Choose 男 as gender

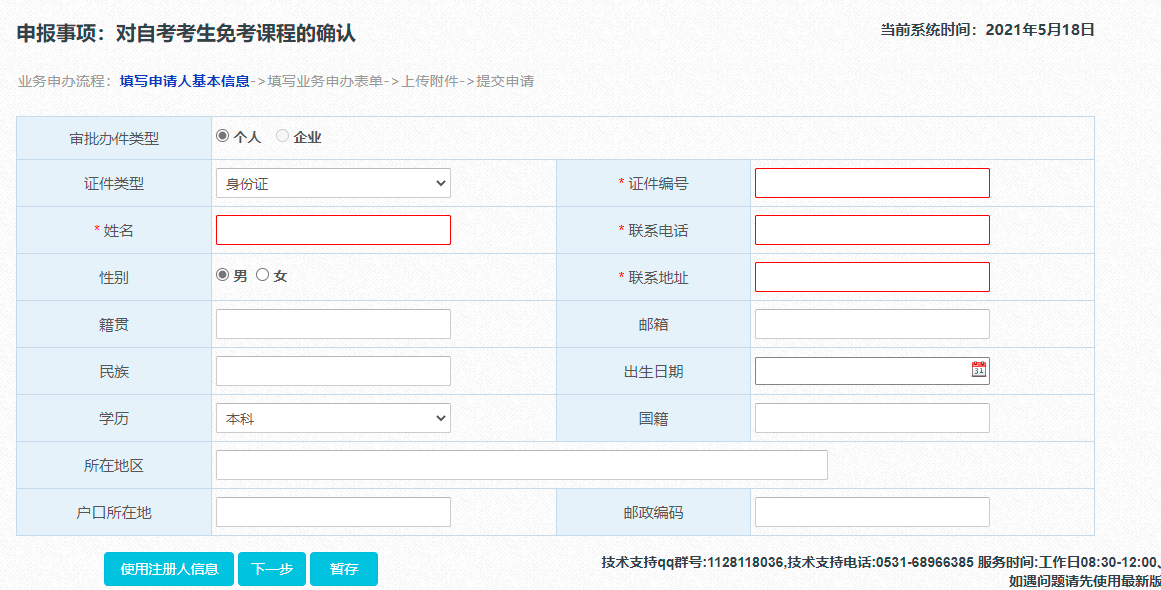223,275
